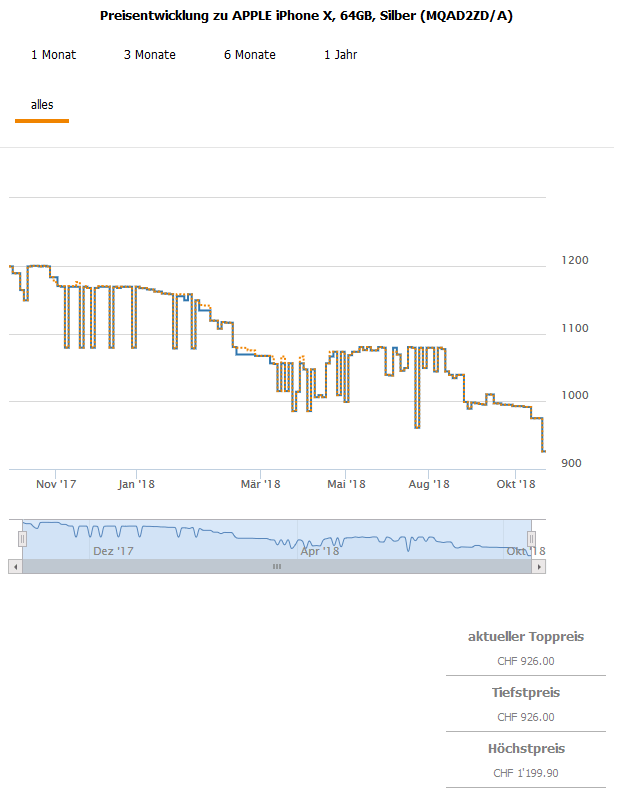
Task: Click the Mai '18 axis label
Action: pyautogui.click(x=346, y=484)
